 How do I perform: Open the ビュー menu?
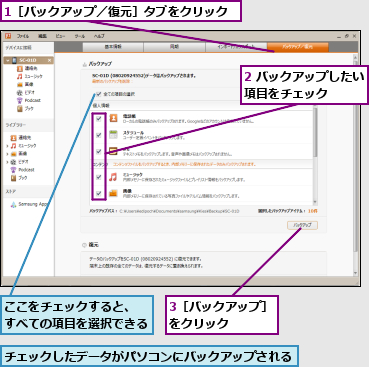coord(60,36)
